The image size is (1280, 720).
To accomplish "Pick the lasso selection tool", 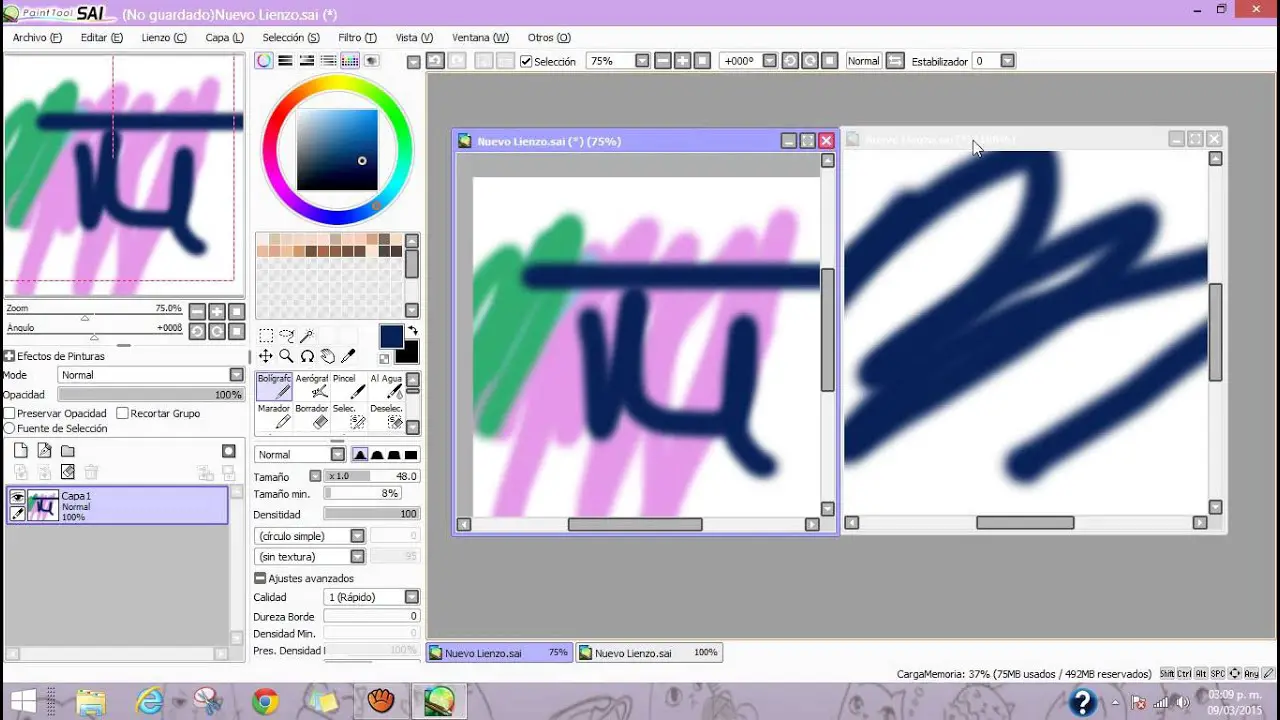I will tap(287, 336).
